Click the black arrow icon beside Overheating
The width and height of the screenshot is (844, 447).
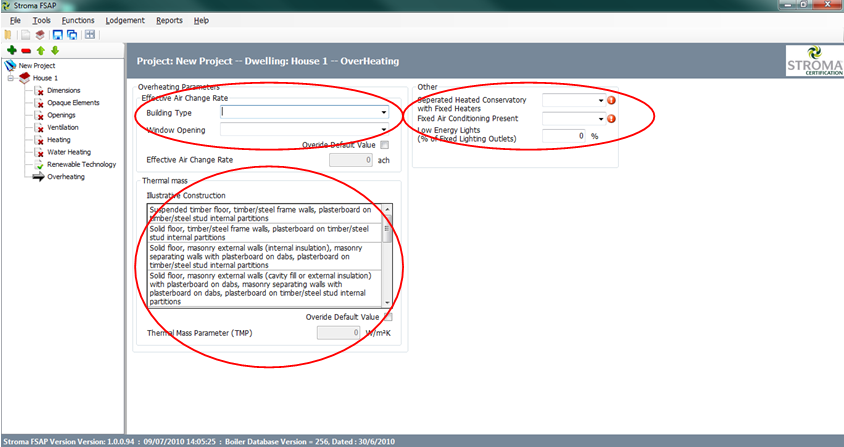point(38,177)
